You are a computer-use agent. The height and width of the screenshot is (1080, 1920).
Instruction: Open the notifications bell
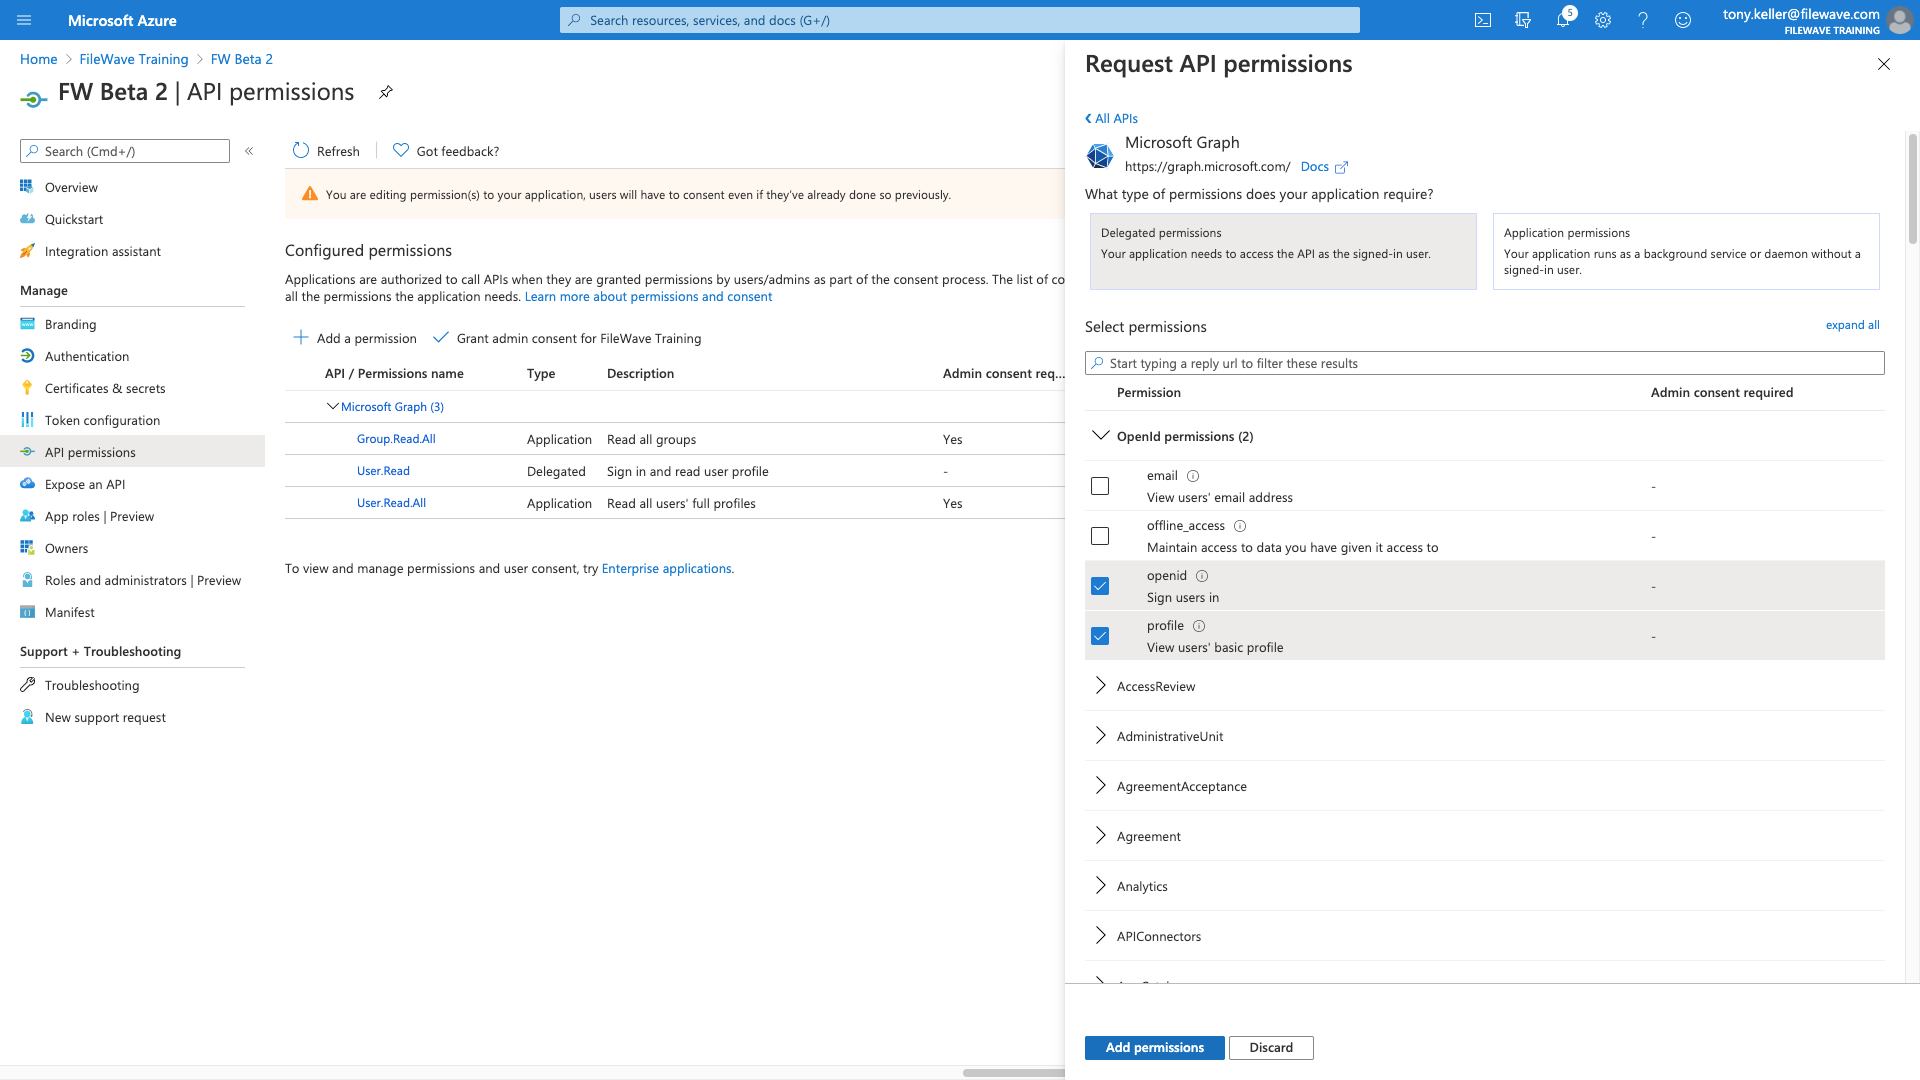[x=1563, y=20]
